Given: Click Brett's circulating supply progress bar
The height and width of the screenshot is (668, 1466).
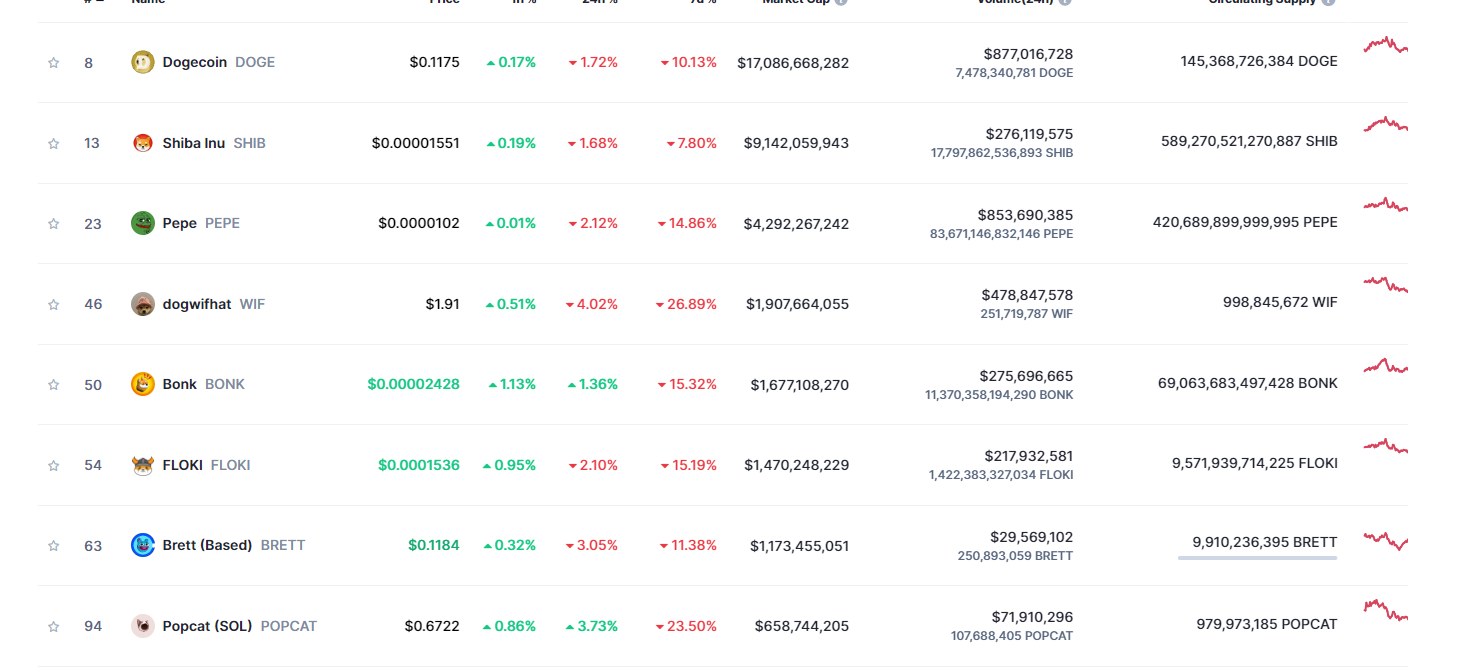Looking at the screenshot, I should 1257,558.
